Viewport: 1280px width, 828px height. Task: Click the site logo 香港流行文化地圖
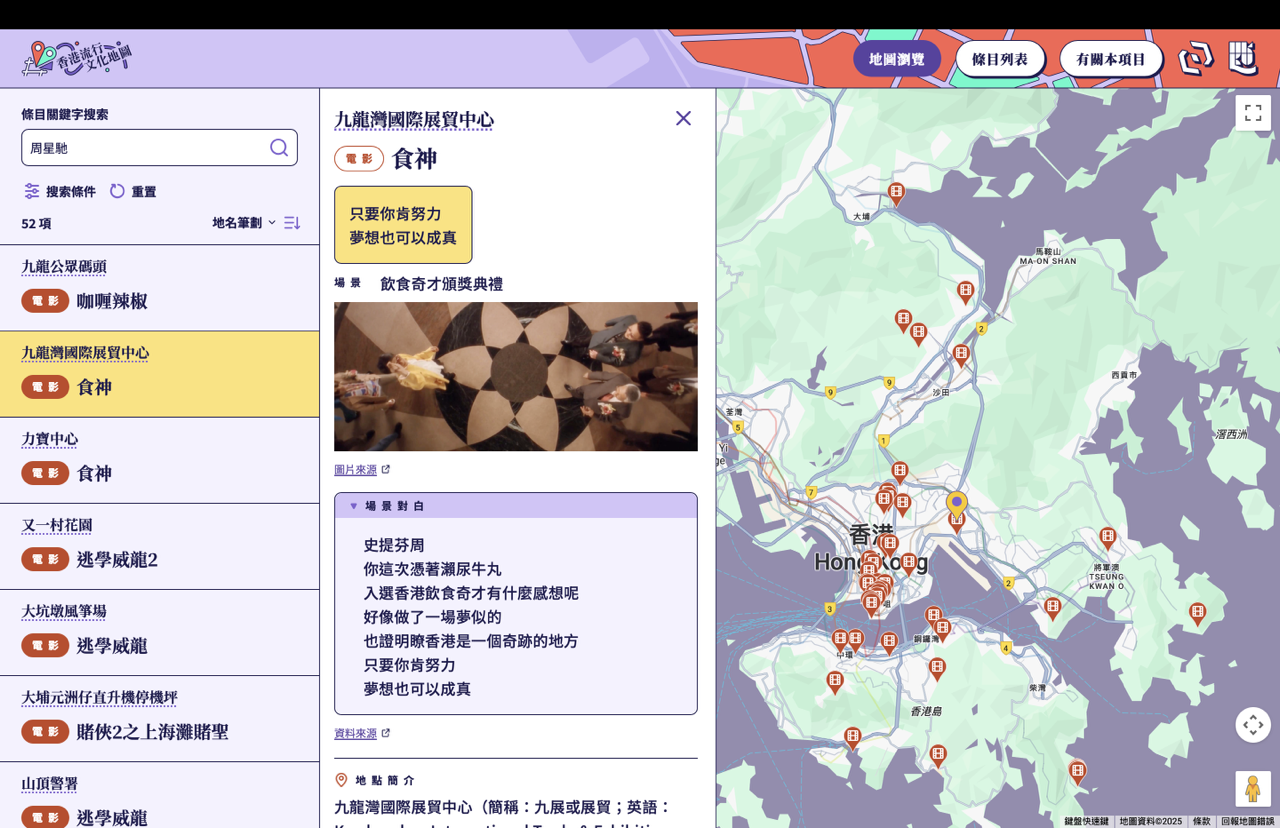tap(77, 58)
